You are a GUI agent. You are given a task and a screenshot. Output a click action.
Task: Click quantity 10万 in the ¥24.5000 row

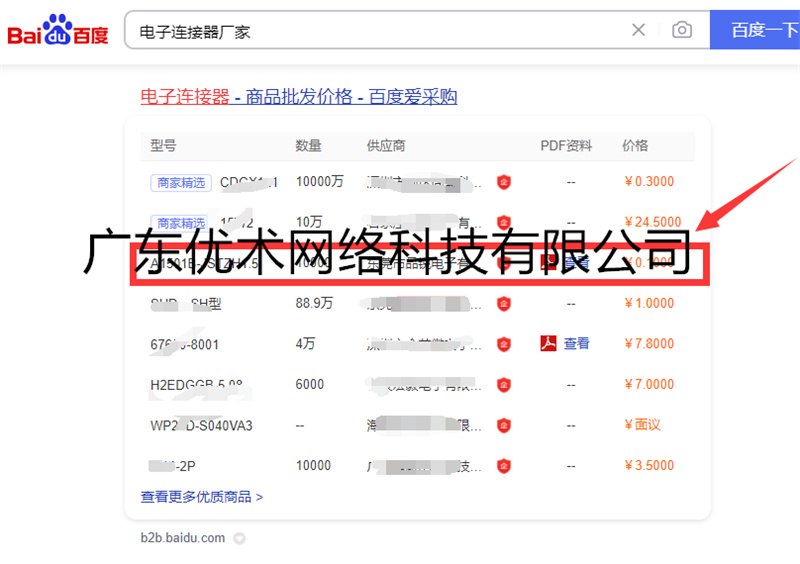click(309, 222)
